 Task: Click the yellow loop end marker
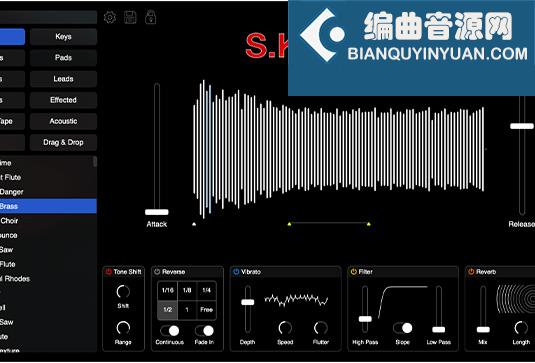coord(368,224)
